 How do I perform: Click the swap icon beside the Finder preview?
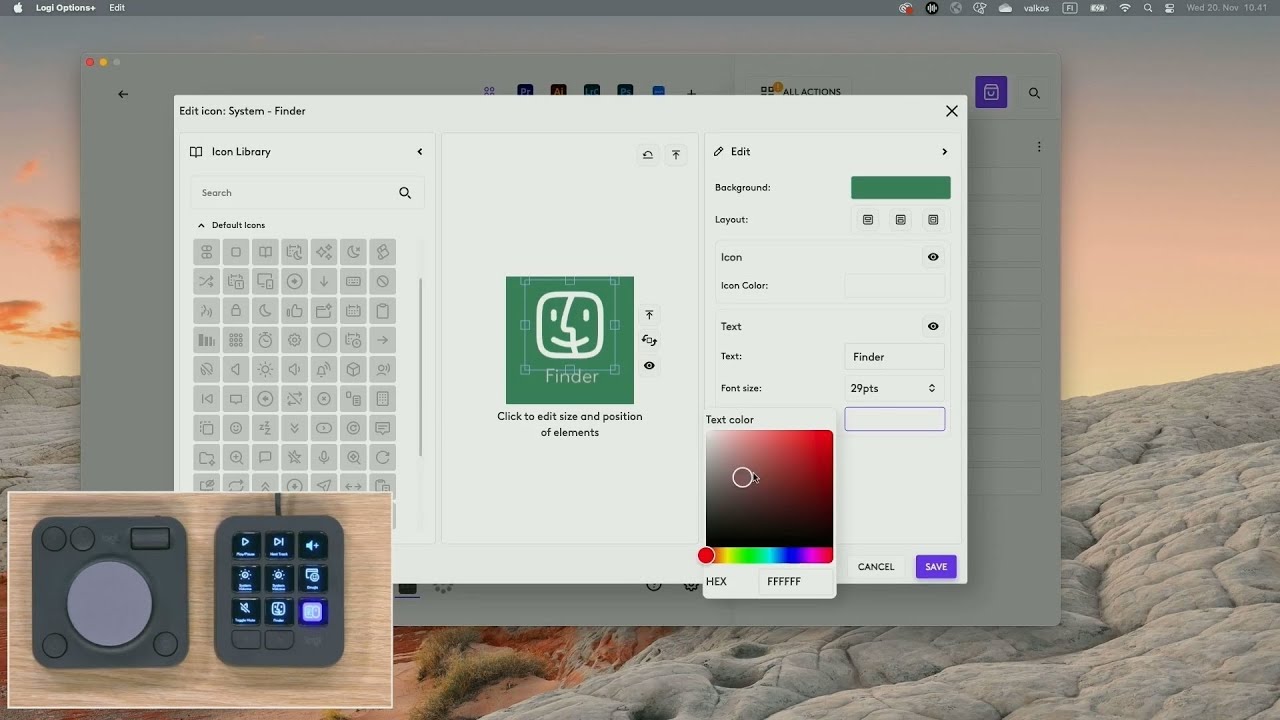pyautogui.click(x=649, y=340)
